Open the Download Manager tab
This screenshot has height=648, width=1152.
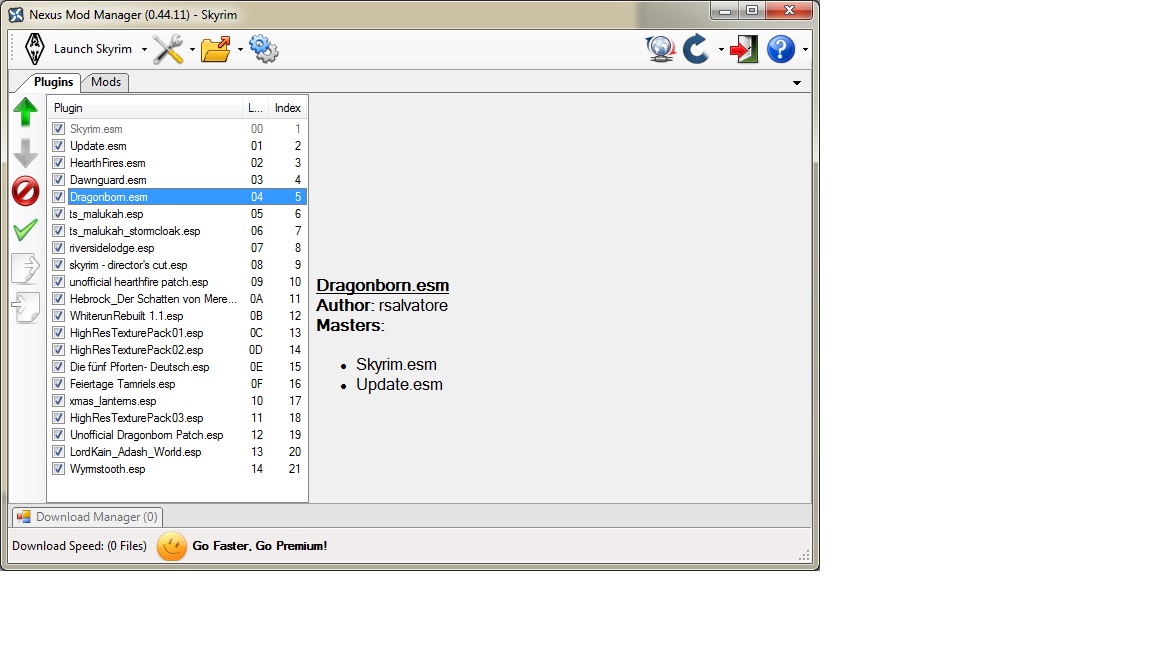(x=87, y=517)
